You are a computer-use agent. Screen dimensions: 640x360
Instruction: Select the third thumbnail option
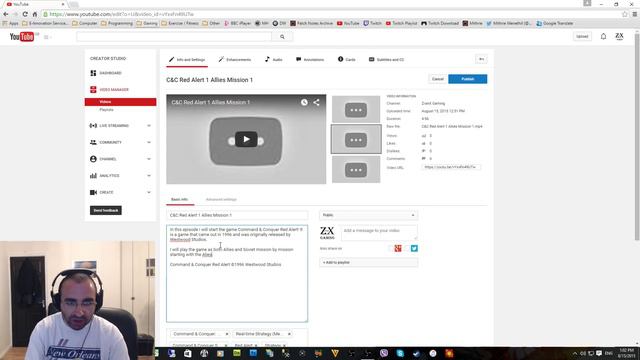coord(356,169)
